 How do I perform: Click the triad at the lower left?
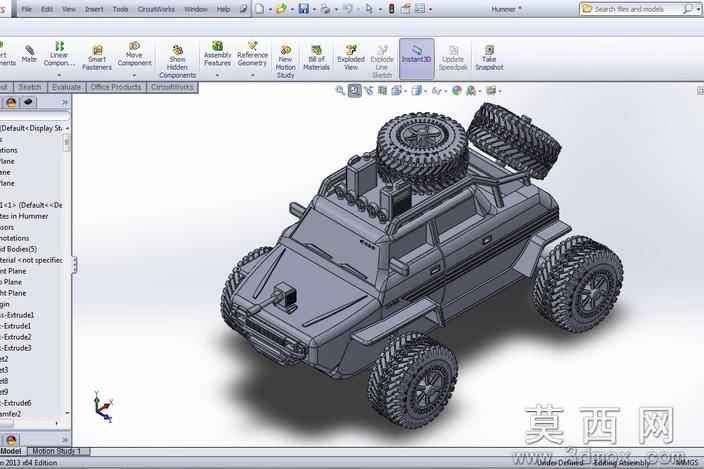[103, 408]
